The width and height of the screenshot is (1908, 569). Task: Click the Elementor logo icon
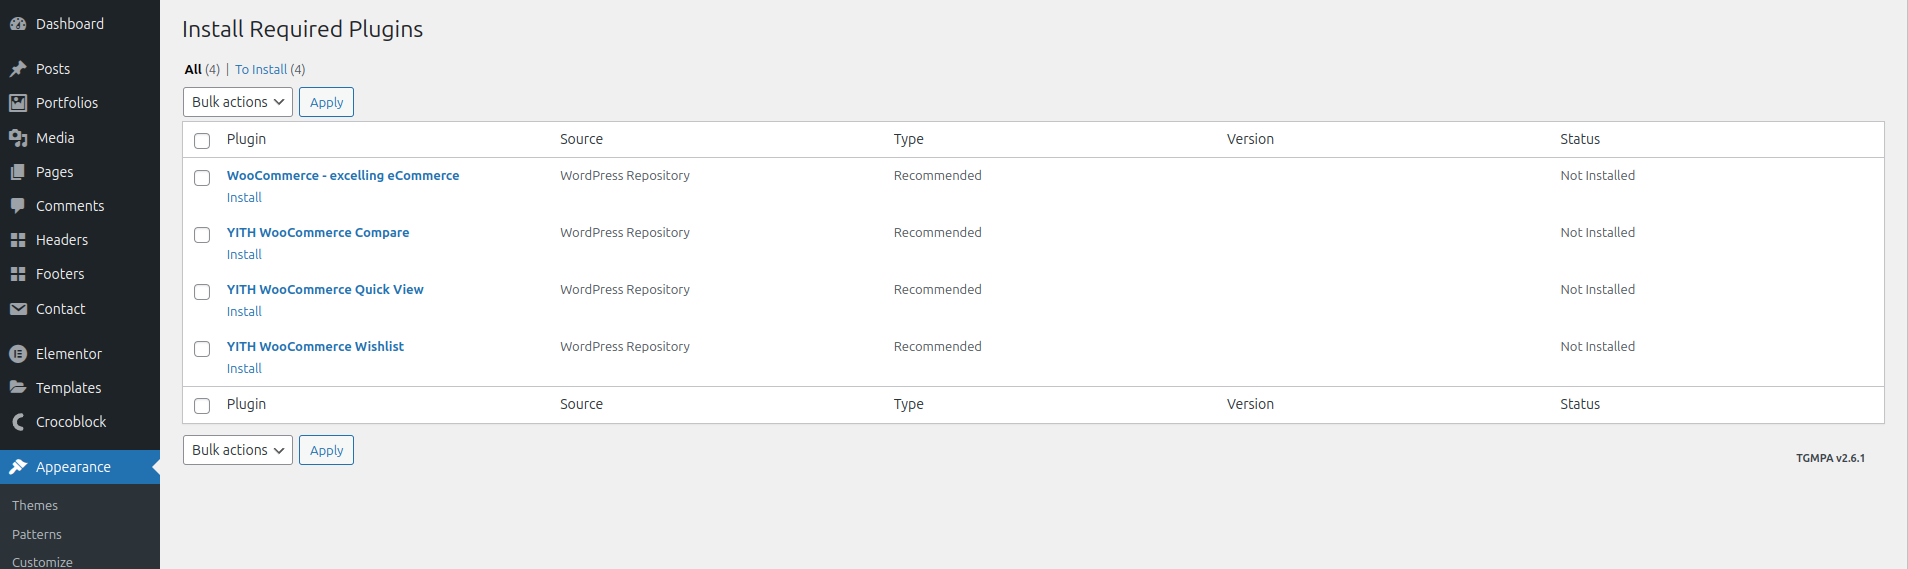pyautogui.click(x=18, y=354)
